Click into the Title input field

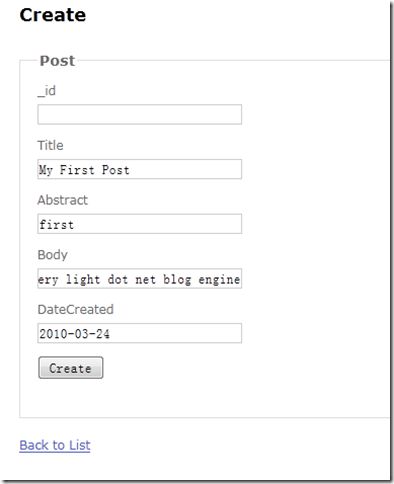click(140, 169)
